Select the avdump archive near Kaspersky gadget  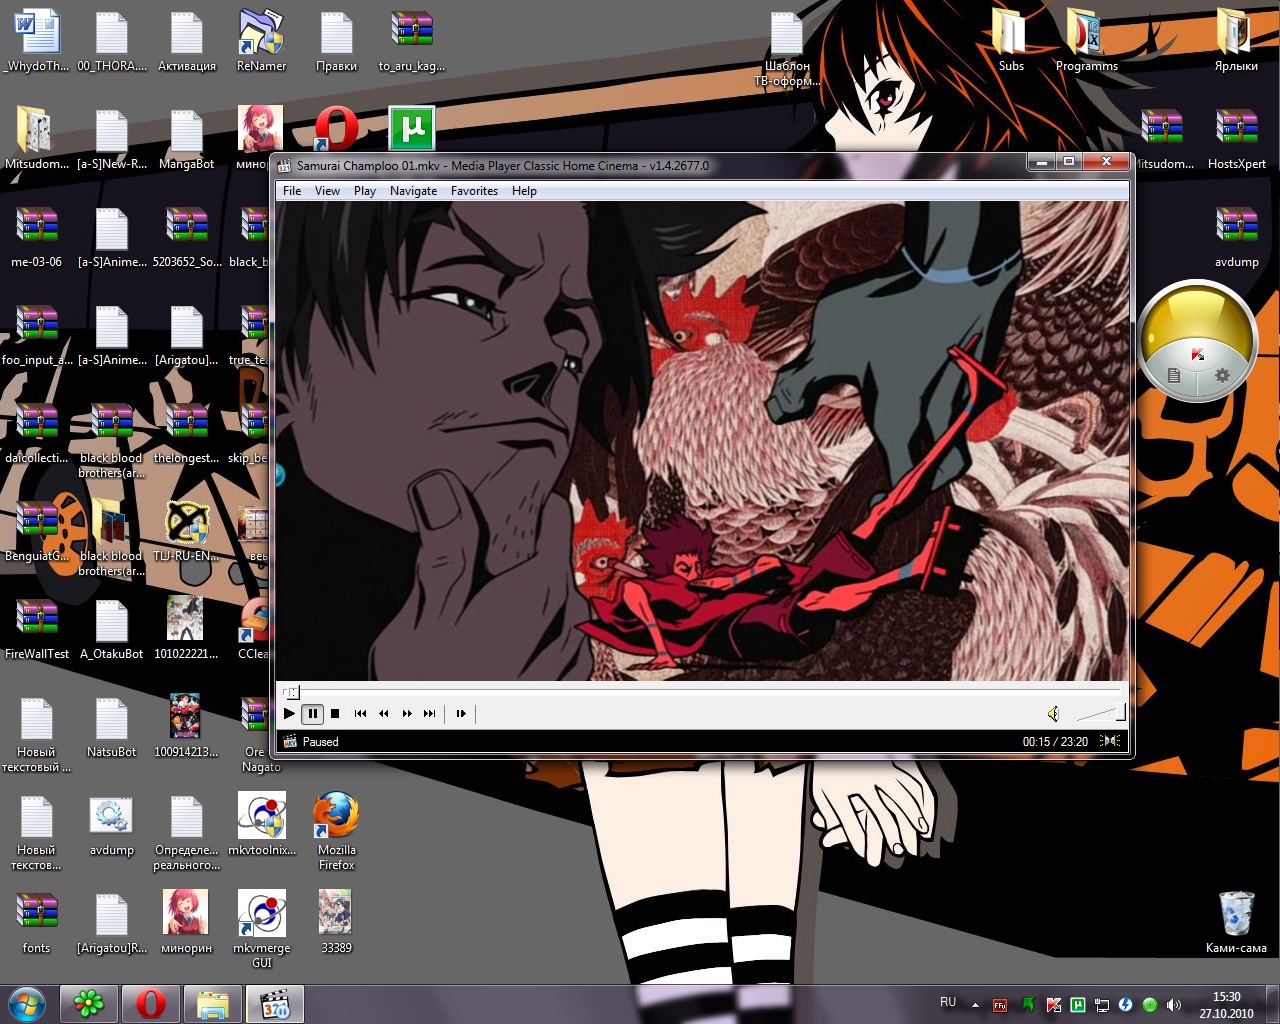click(1236, 237)
